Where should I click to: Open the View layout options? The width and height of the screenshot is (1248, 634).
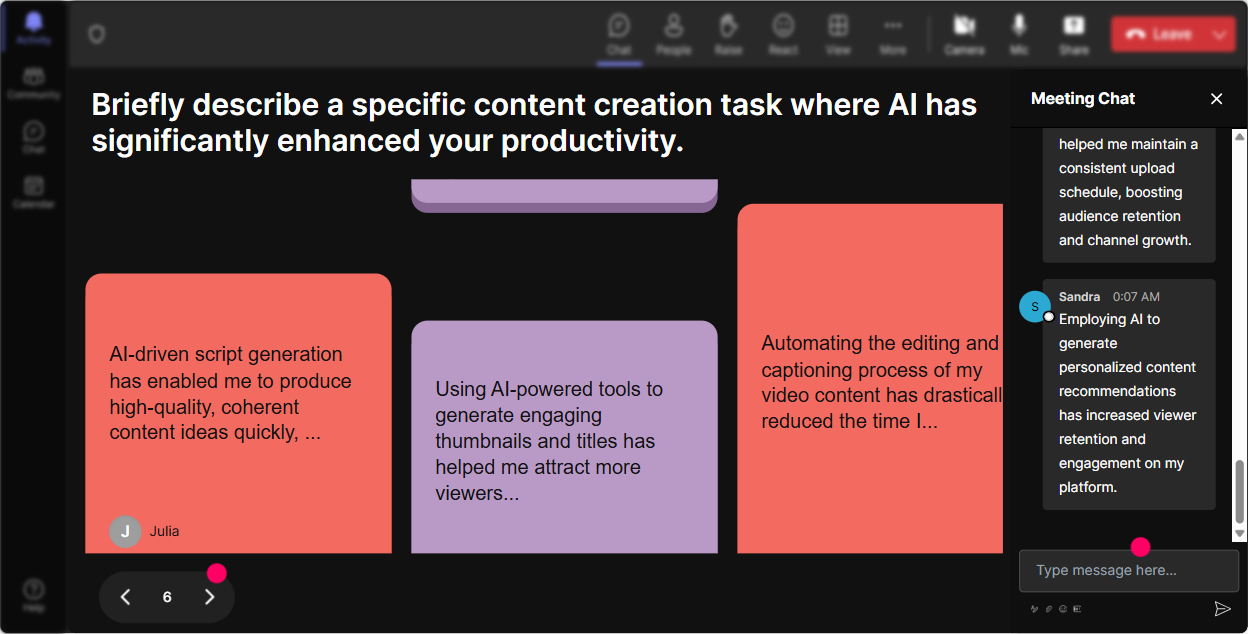[x=838, y=34]
